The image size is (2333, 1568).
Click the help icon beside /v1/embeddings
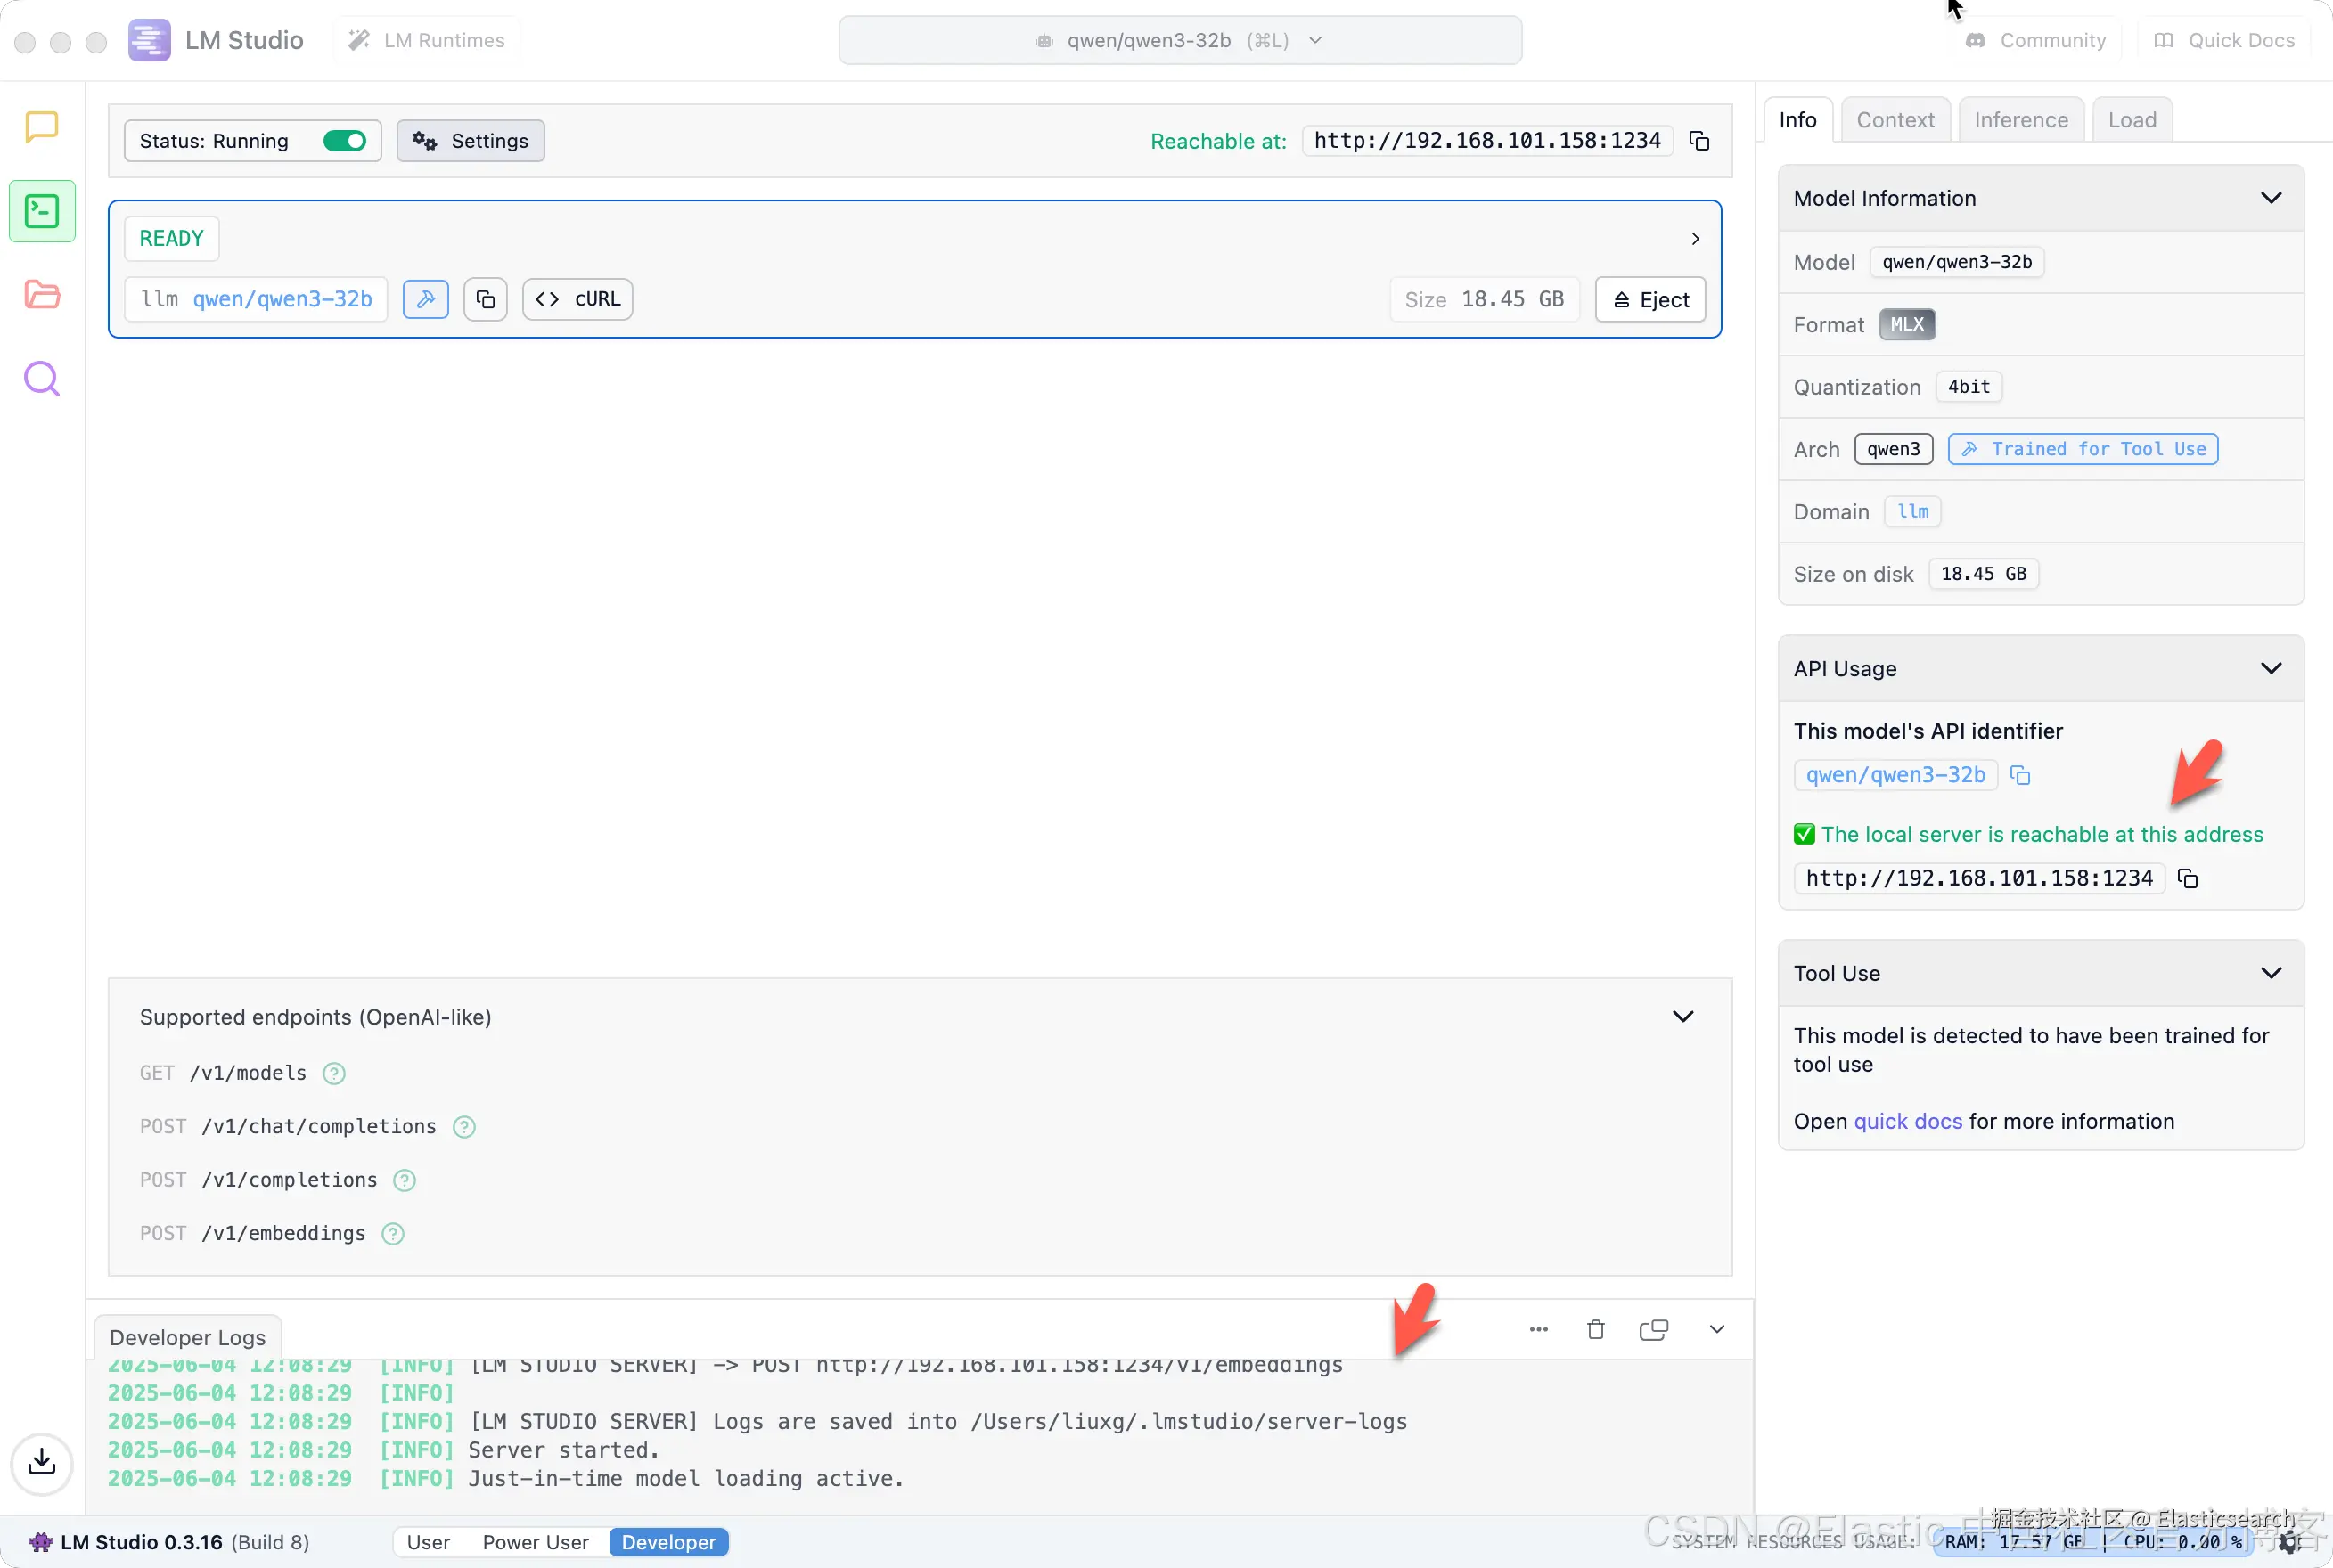(x=393, y=1234)
